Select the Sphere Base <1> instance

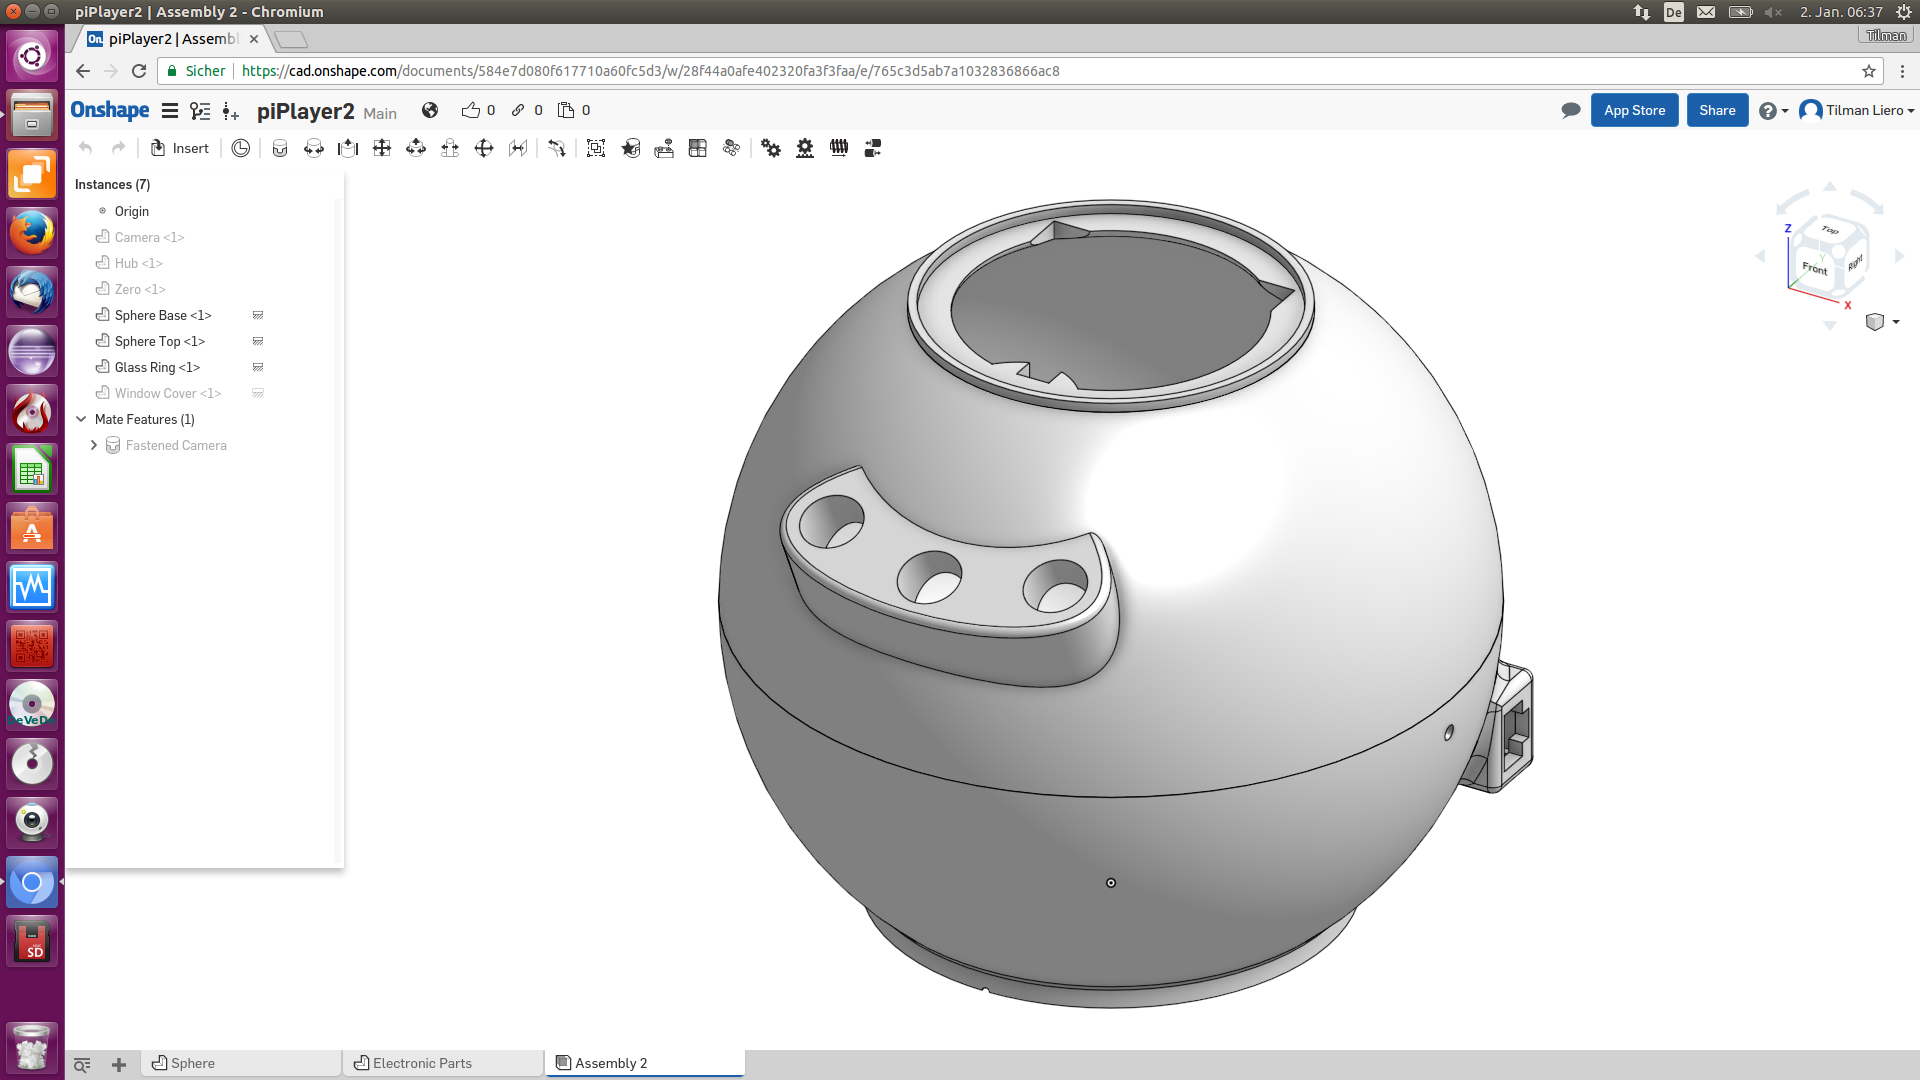pyautogui.click(x=163, y=315)
